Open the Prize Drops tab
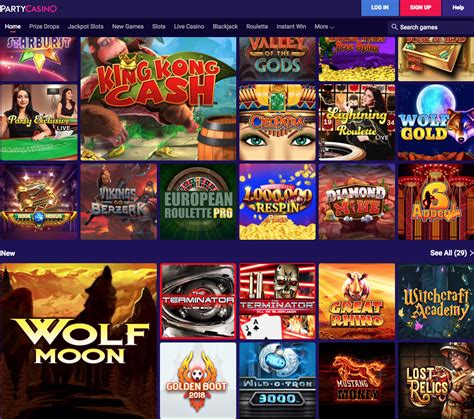Image resolution: width=474 pixels, height=419 pixels. (44, 27)
